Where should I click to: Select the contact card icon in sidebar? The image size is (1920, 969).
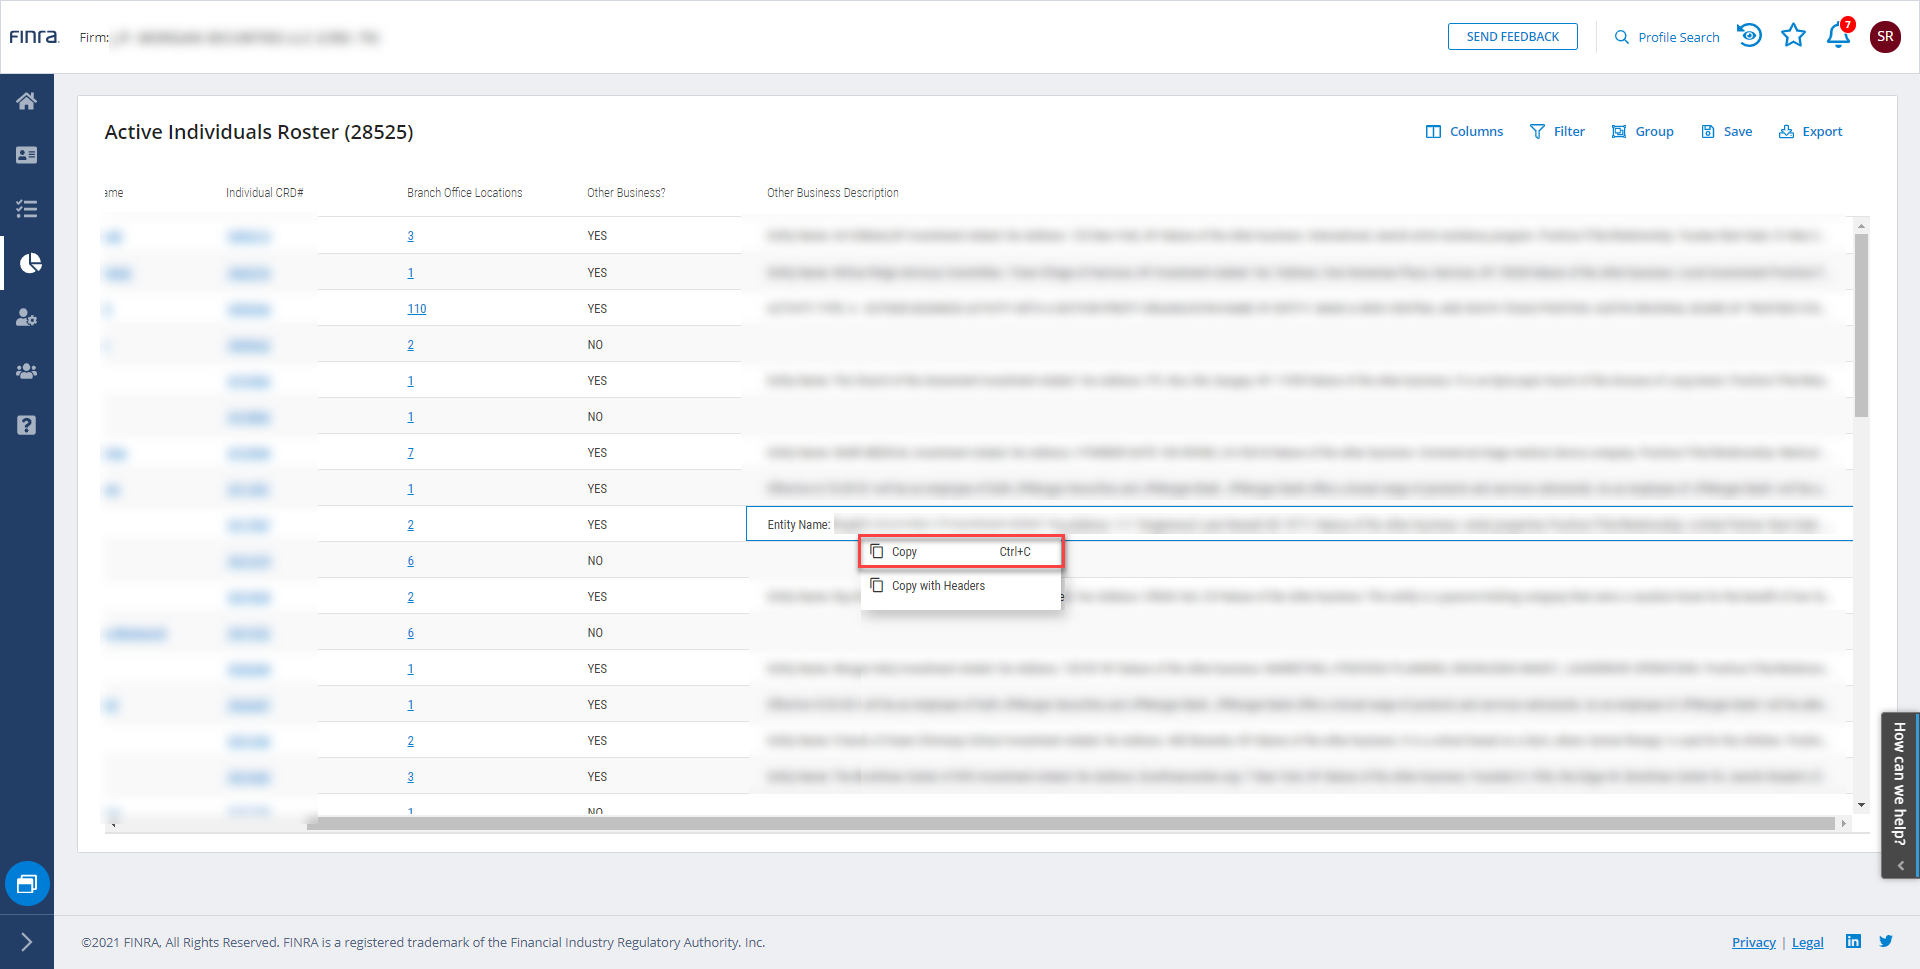coord(27,155)
